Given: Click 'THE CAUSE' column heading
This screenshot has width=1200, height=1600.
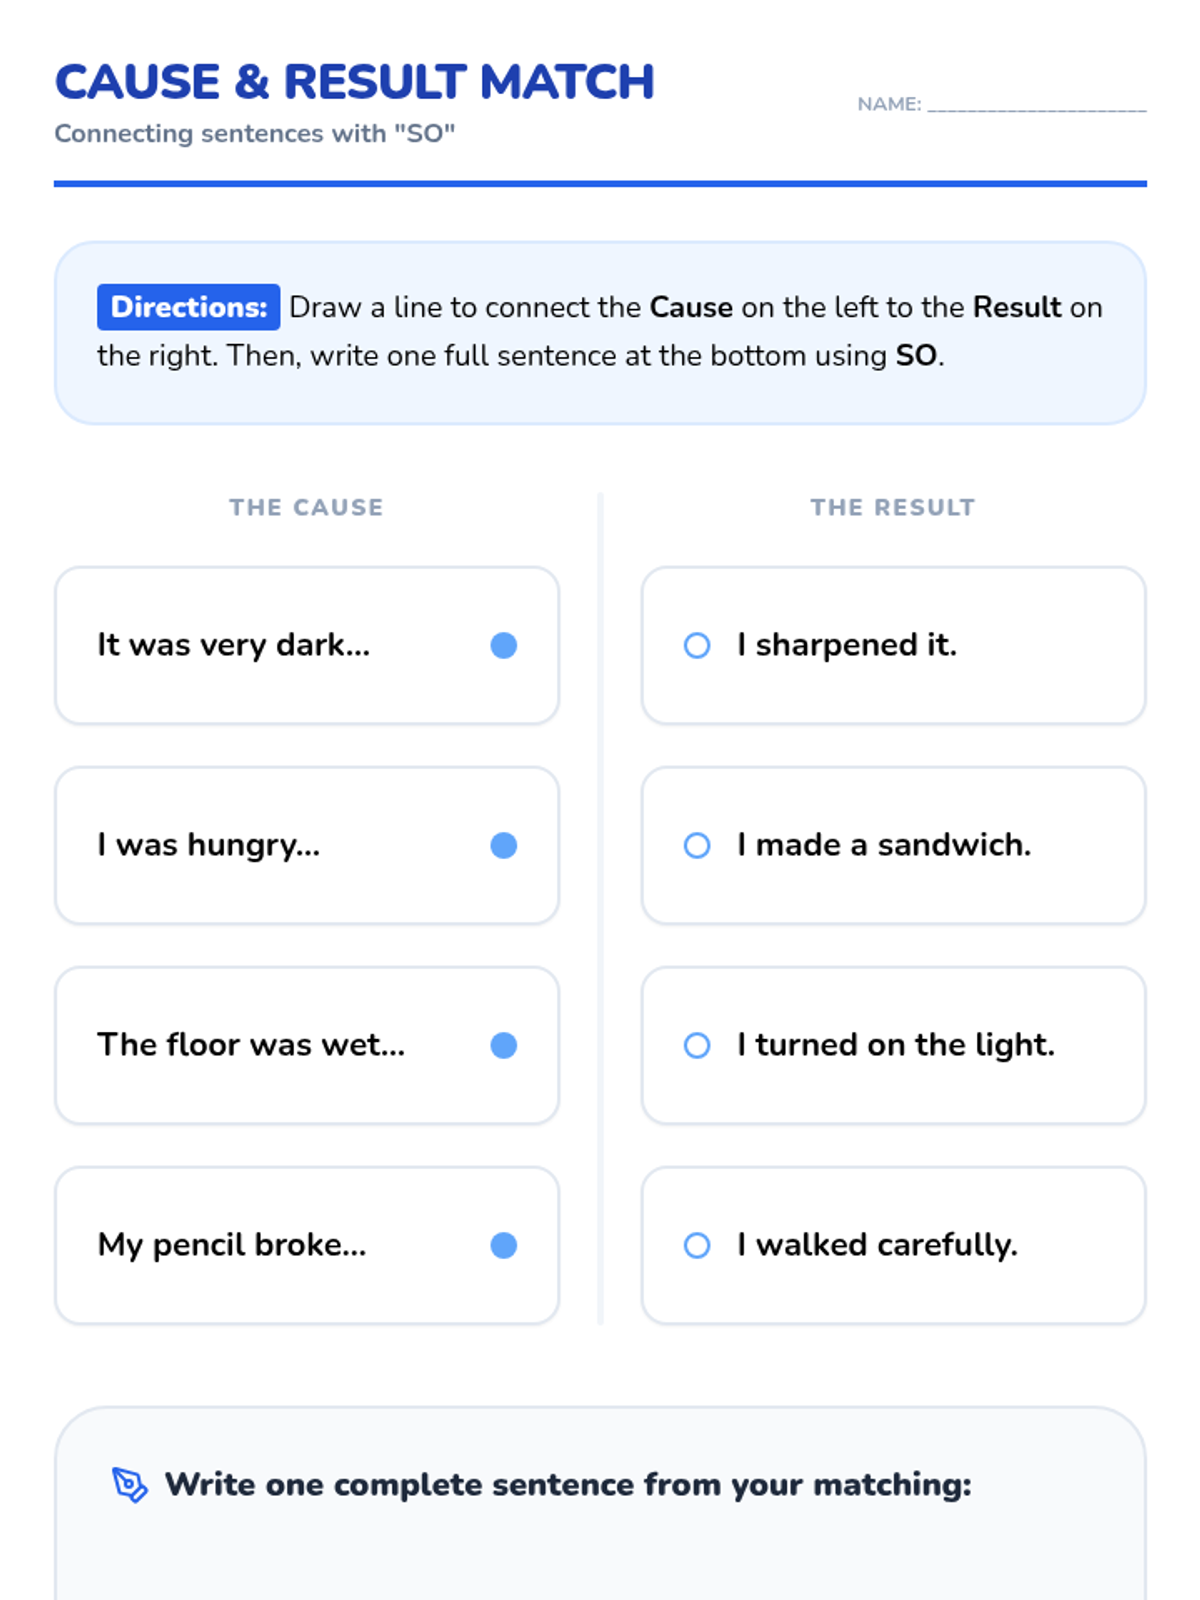Looking at the screenshot, I should point(306,507).
